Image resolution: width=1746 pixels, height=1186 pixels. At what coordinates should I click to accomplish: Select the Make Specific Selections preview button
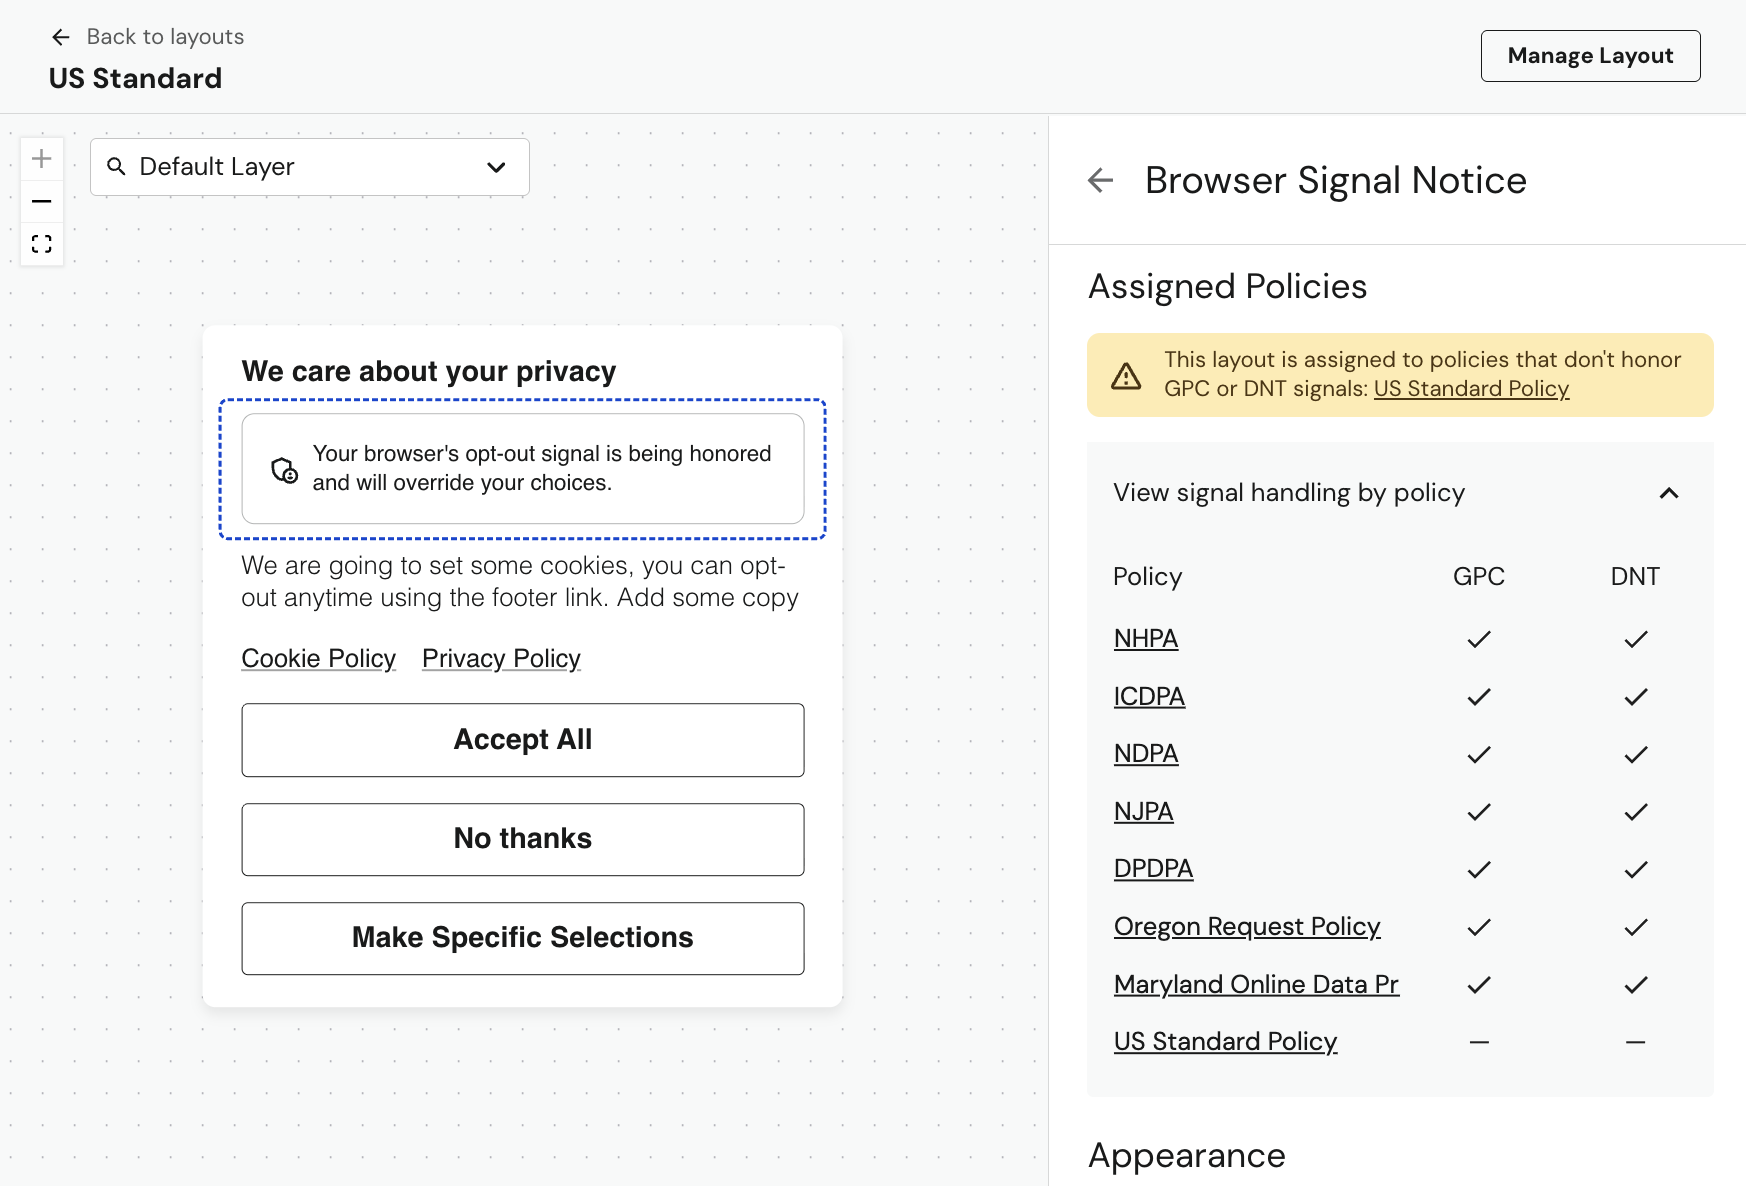click(x=522, y=938)
